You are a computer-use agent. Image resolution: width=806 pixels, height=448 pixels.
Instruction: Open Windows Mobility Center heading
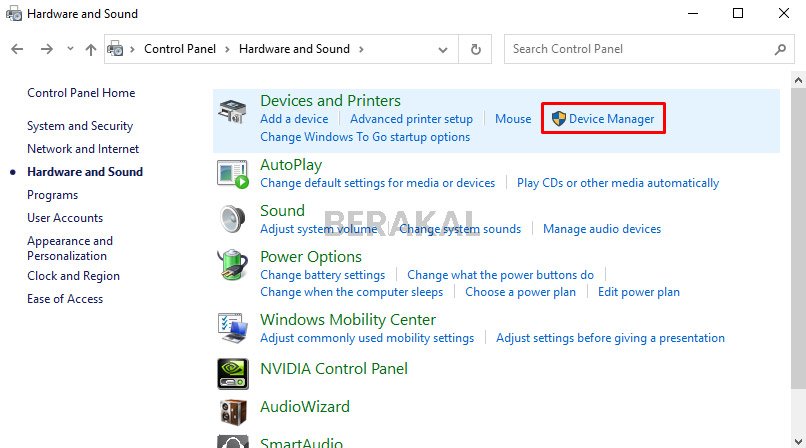point(348,320)
